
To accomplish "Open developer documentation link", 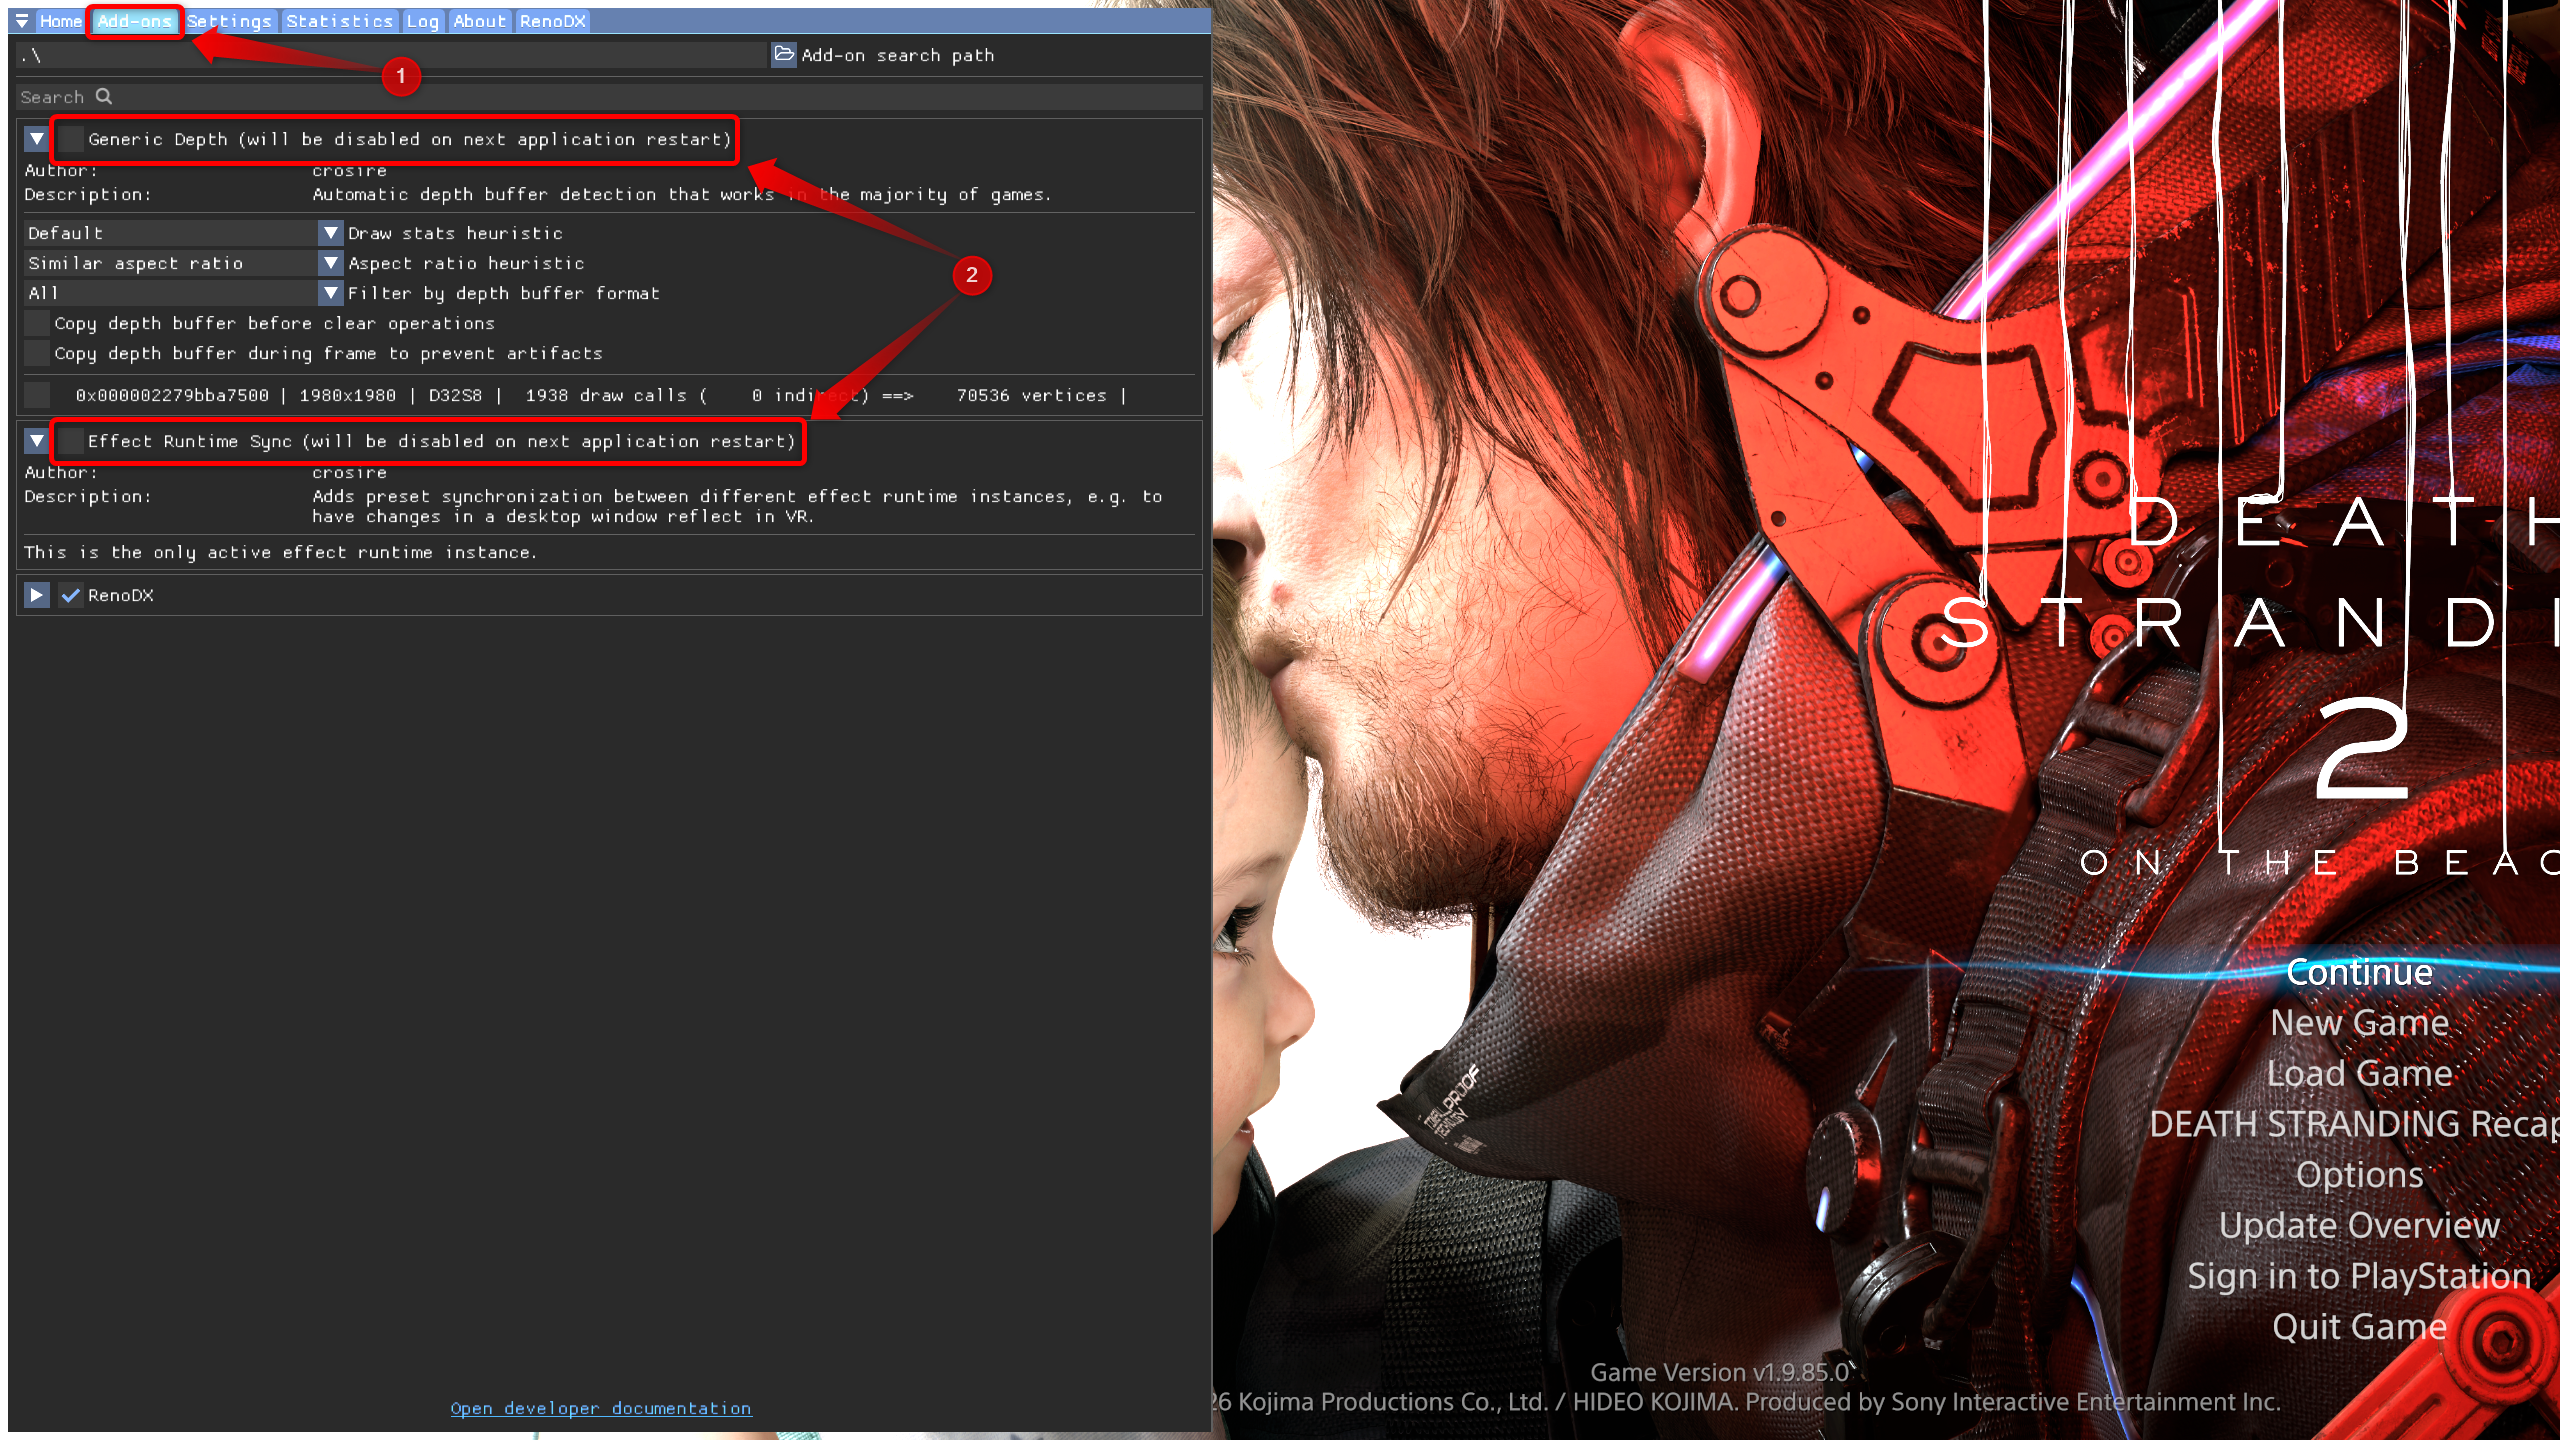I will (601, 1408).
